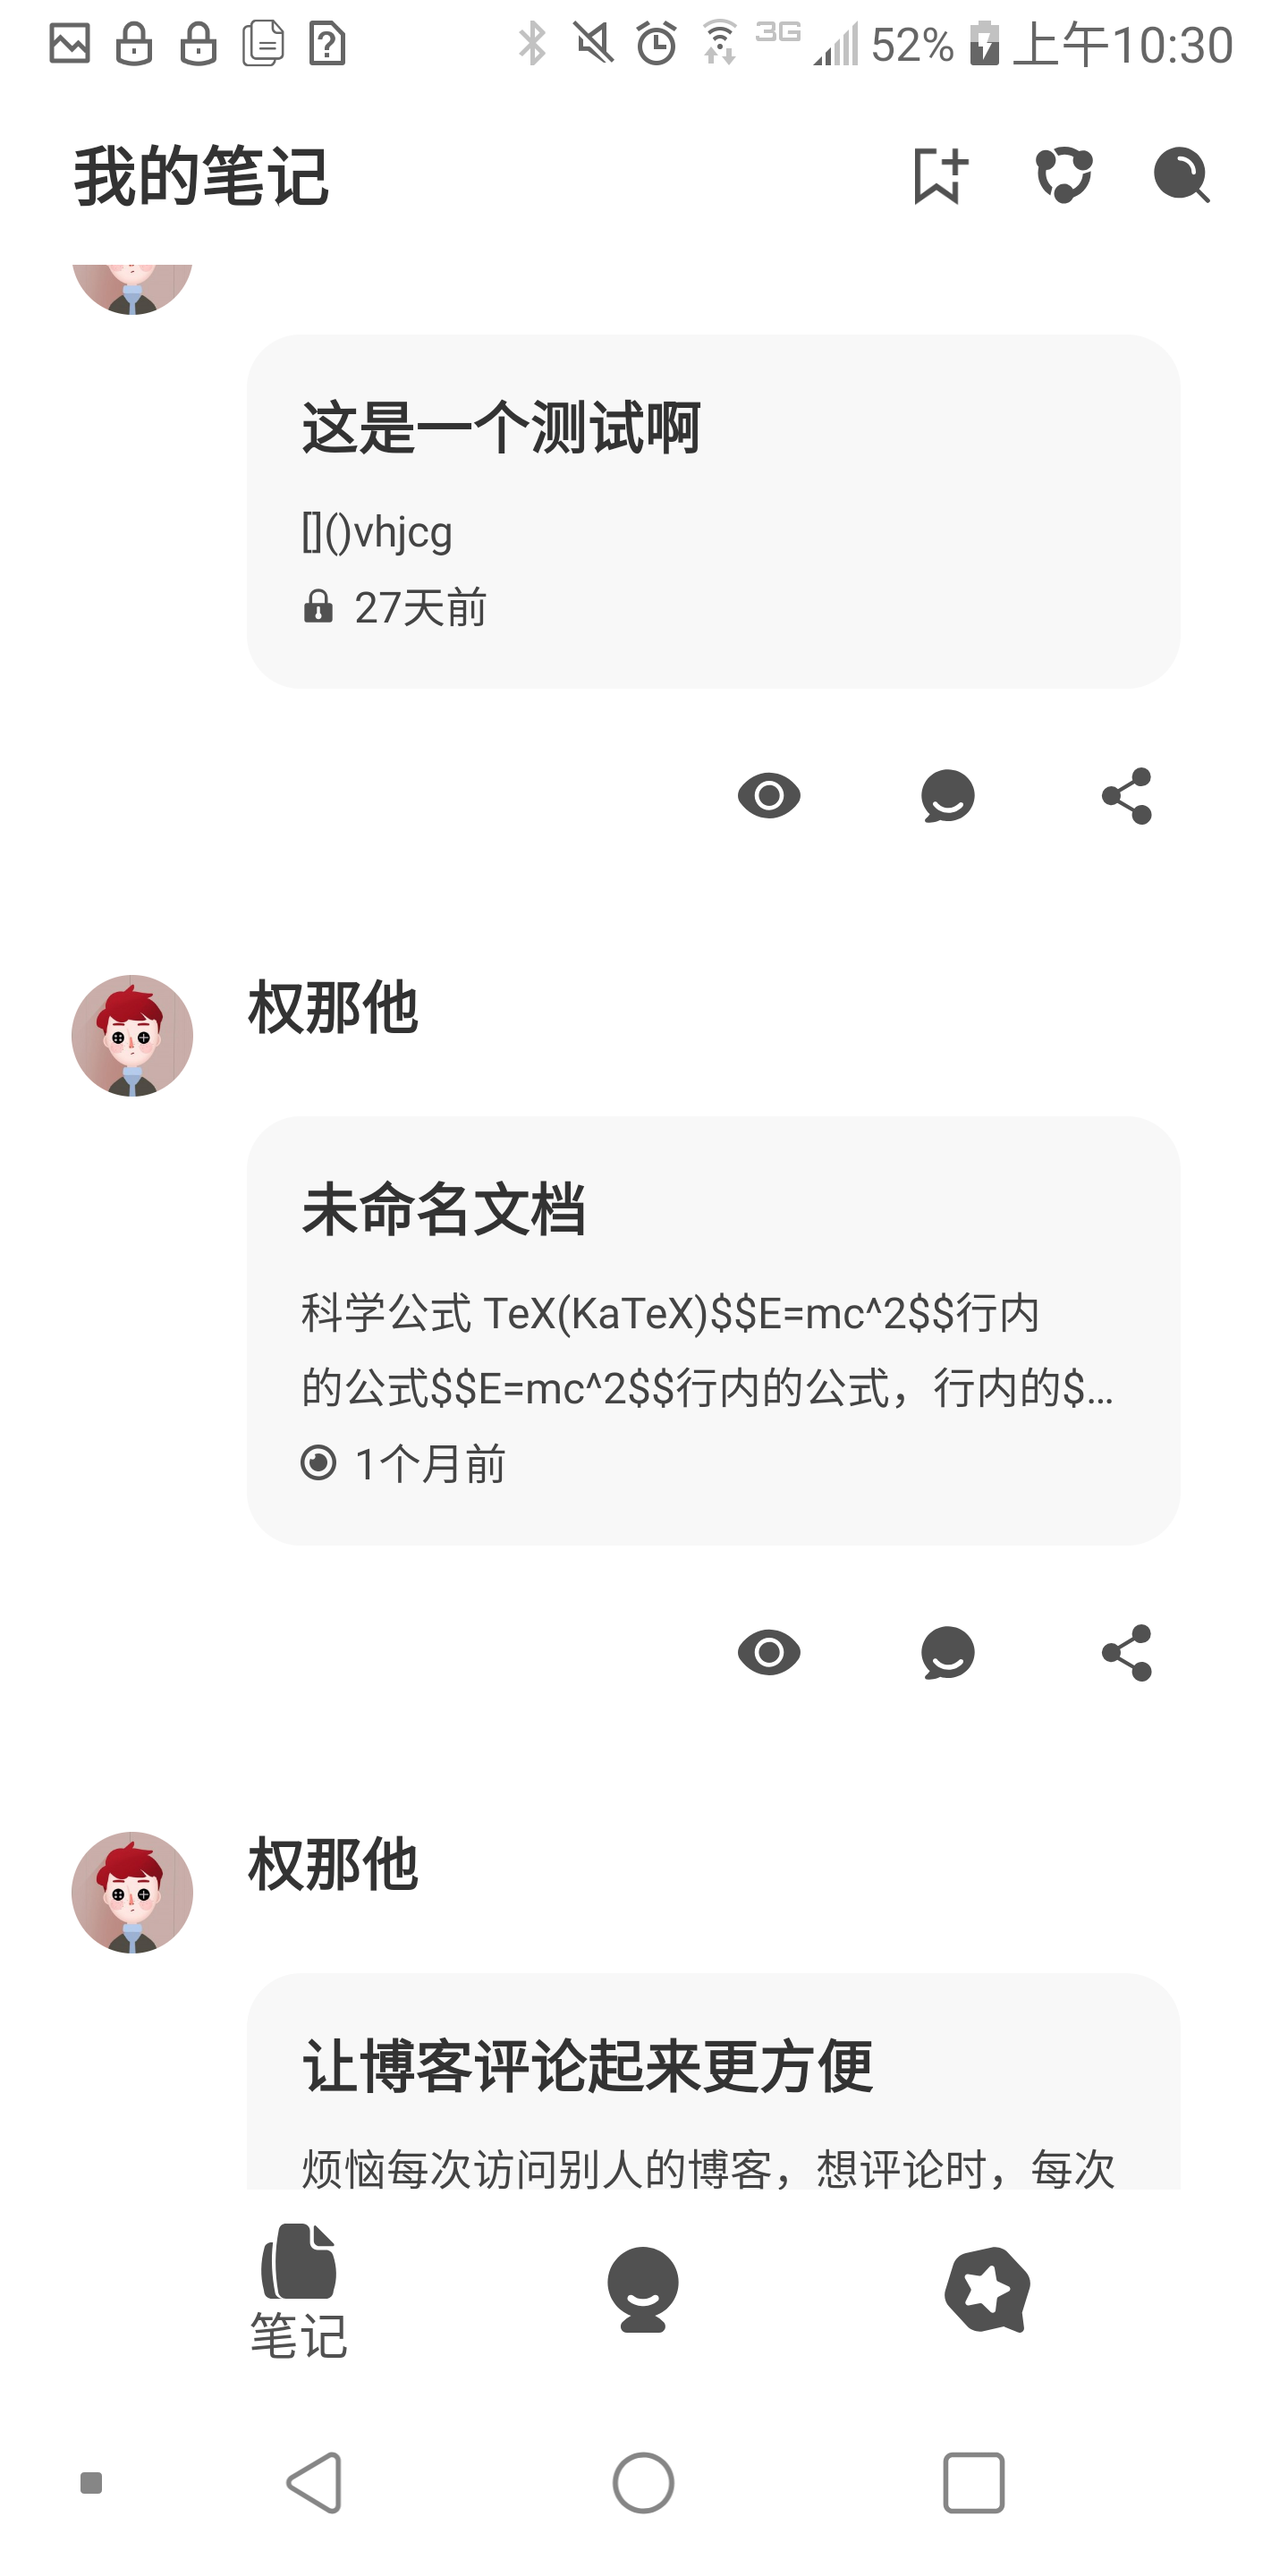Share the 这是一个测试啊 note
Screen dimensions: 1288x2576
pos(1127,796)
